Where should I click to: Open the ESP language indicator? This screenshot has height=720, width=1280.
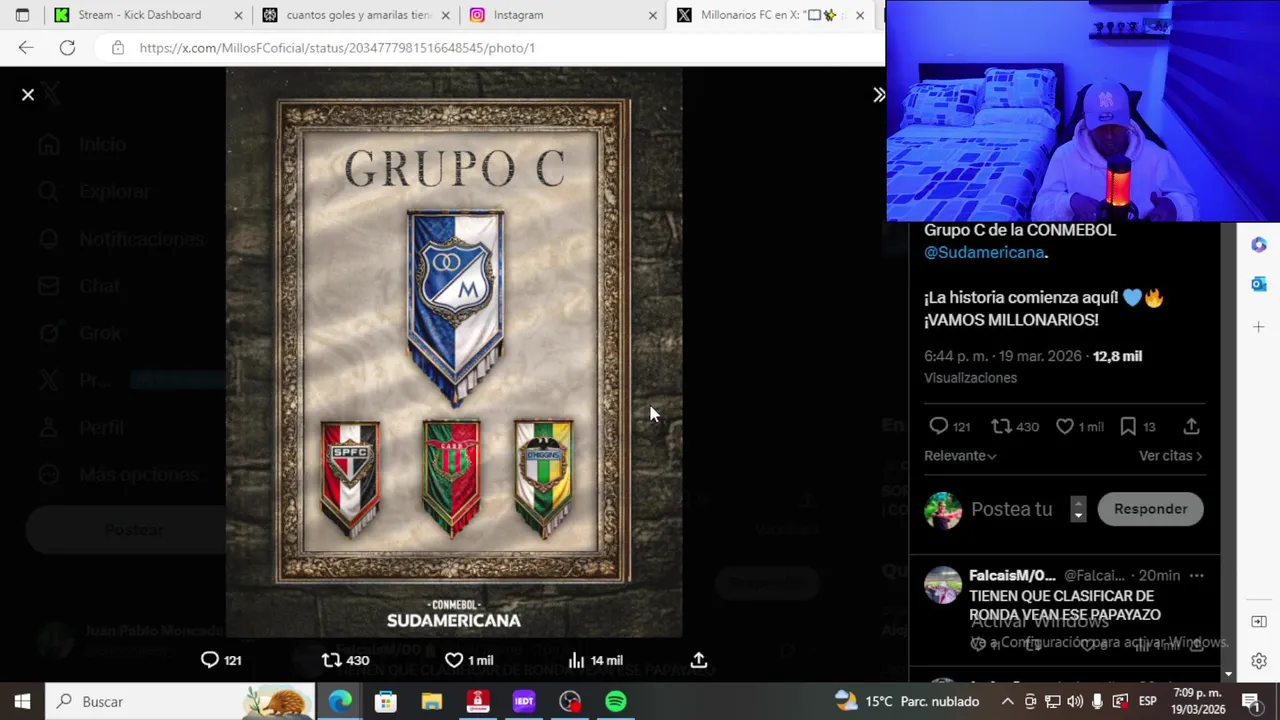point(1147,701)
